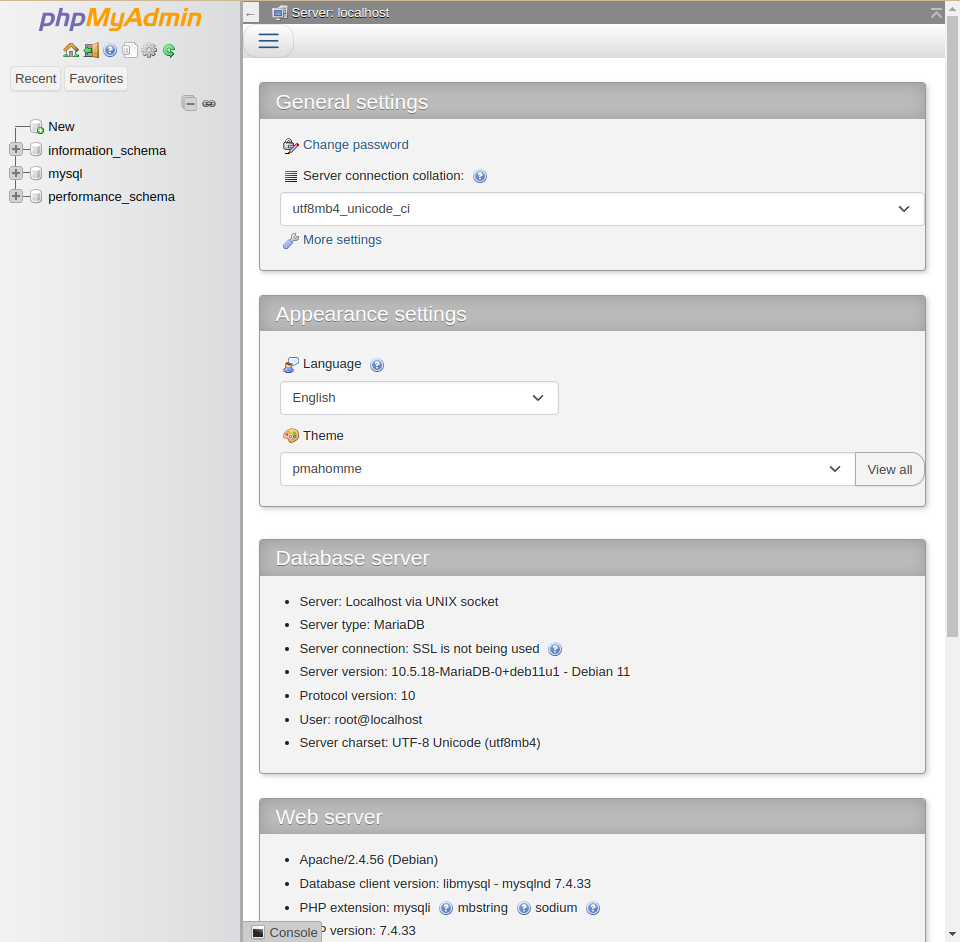Click 'Server: Localhost via UNIX socket' text

pyautogui.click(x=399, y=602)
